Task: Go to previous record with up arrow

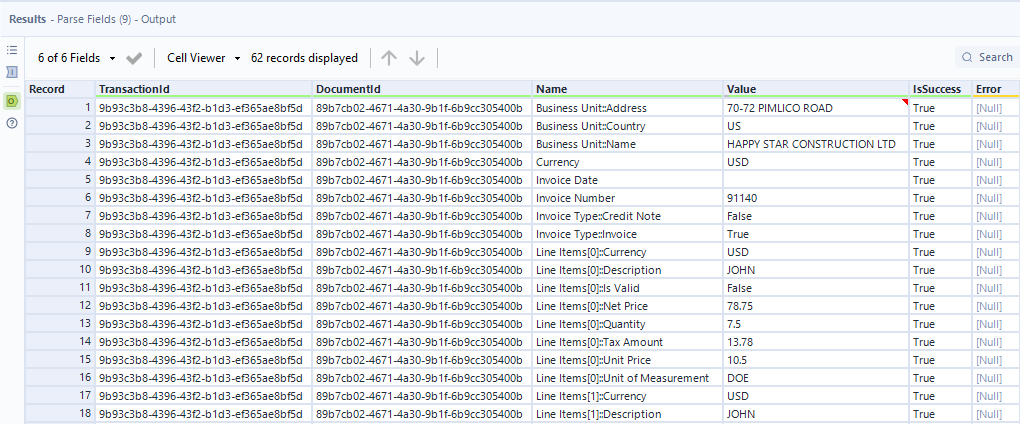Action: click(x=388, y=58)
